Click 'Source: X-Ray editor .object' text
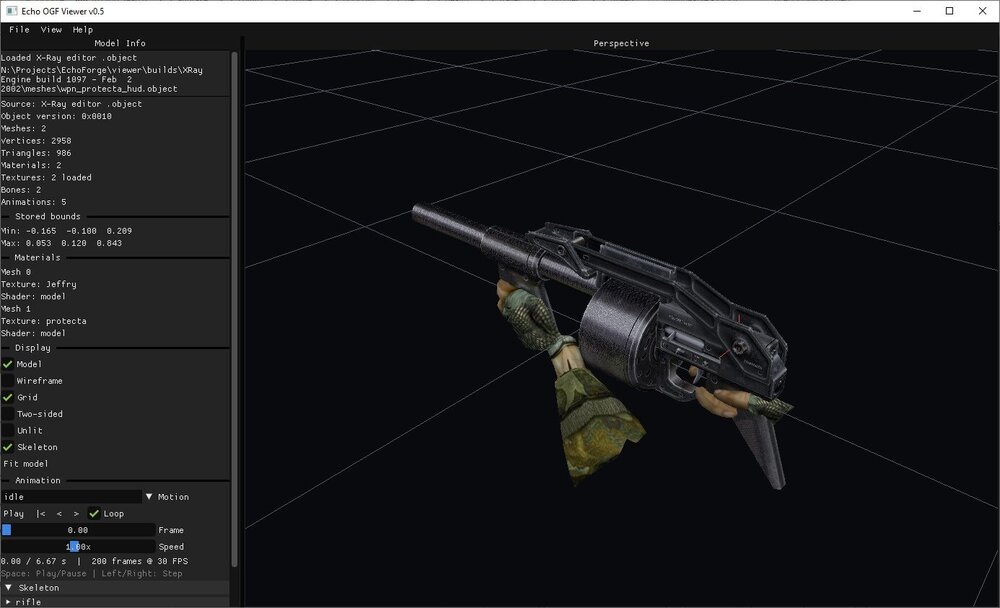This screenshot has height=608, width=1000. coord(71,104)
